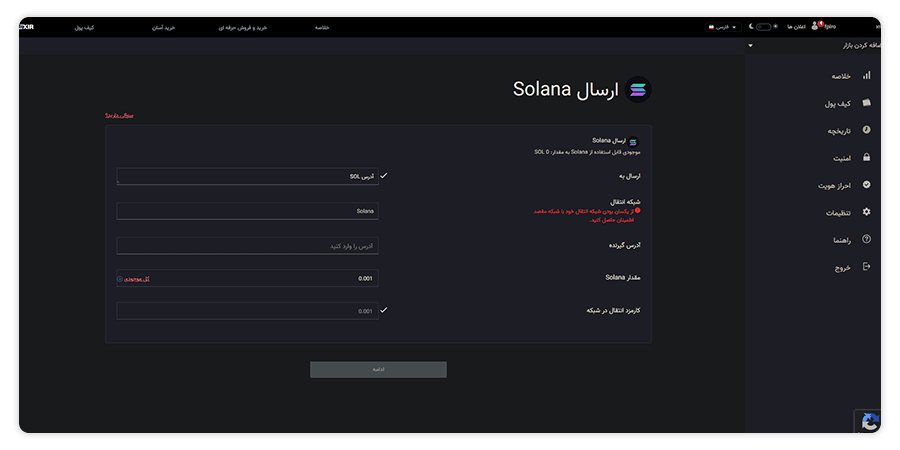The height and width of the screenshot is (450, 900).
Task: Expand the اضافه کردن بازار dropdown
Action: [813, 45]
